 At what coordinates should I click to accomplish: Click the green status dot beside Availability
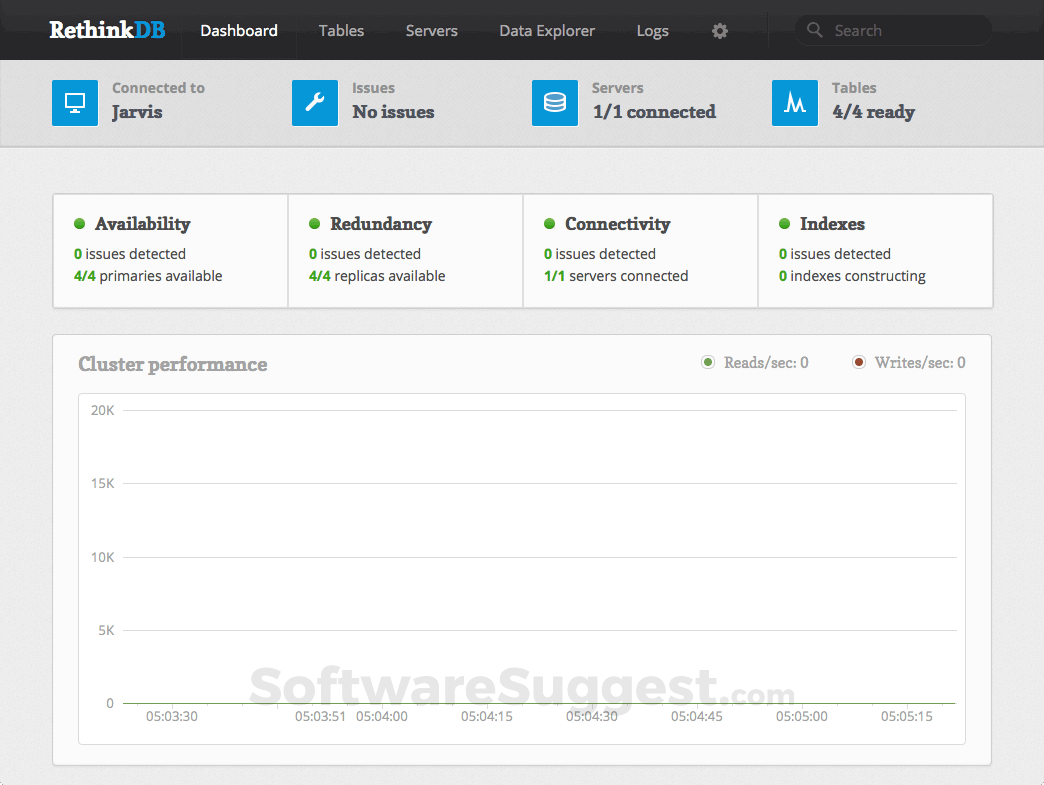(79, 222)
